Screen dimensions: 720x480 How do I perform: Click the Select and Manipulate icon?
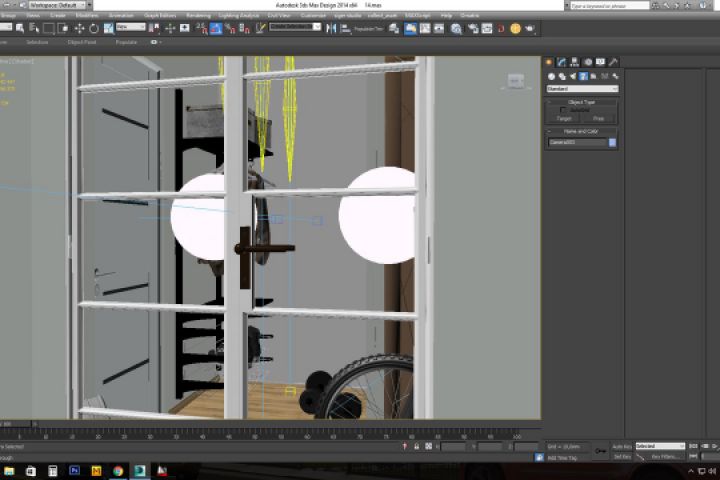tap(170, 28)
